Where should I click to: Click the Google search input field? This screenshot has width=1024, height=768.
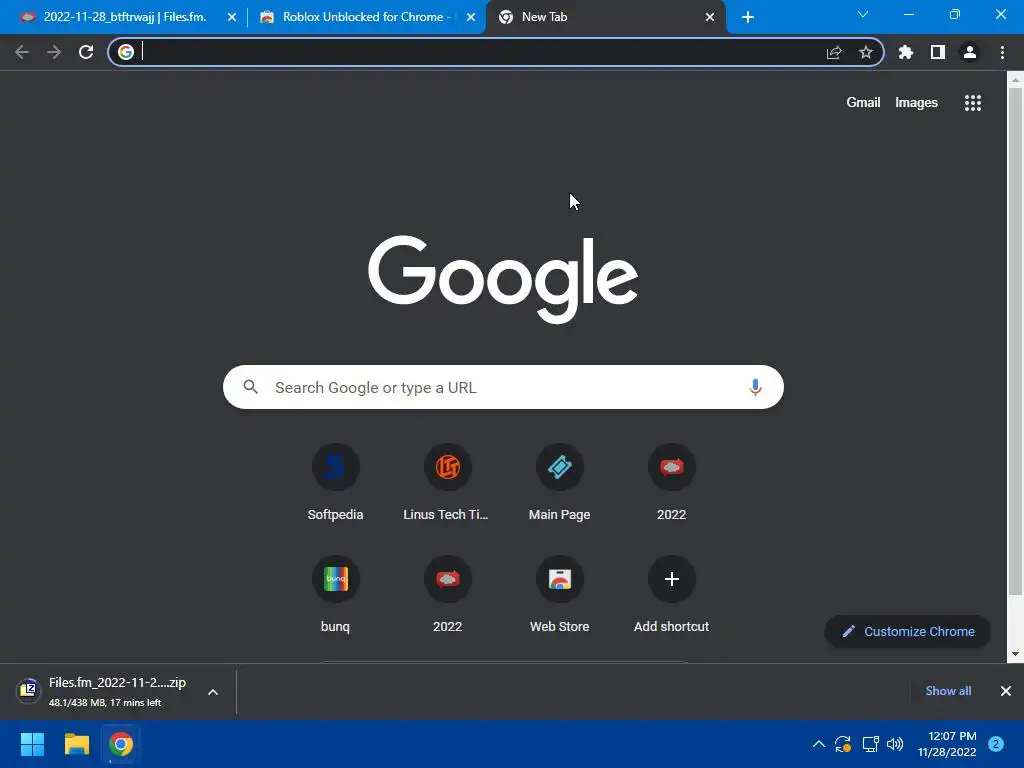tap(503, 387)
